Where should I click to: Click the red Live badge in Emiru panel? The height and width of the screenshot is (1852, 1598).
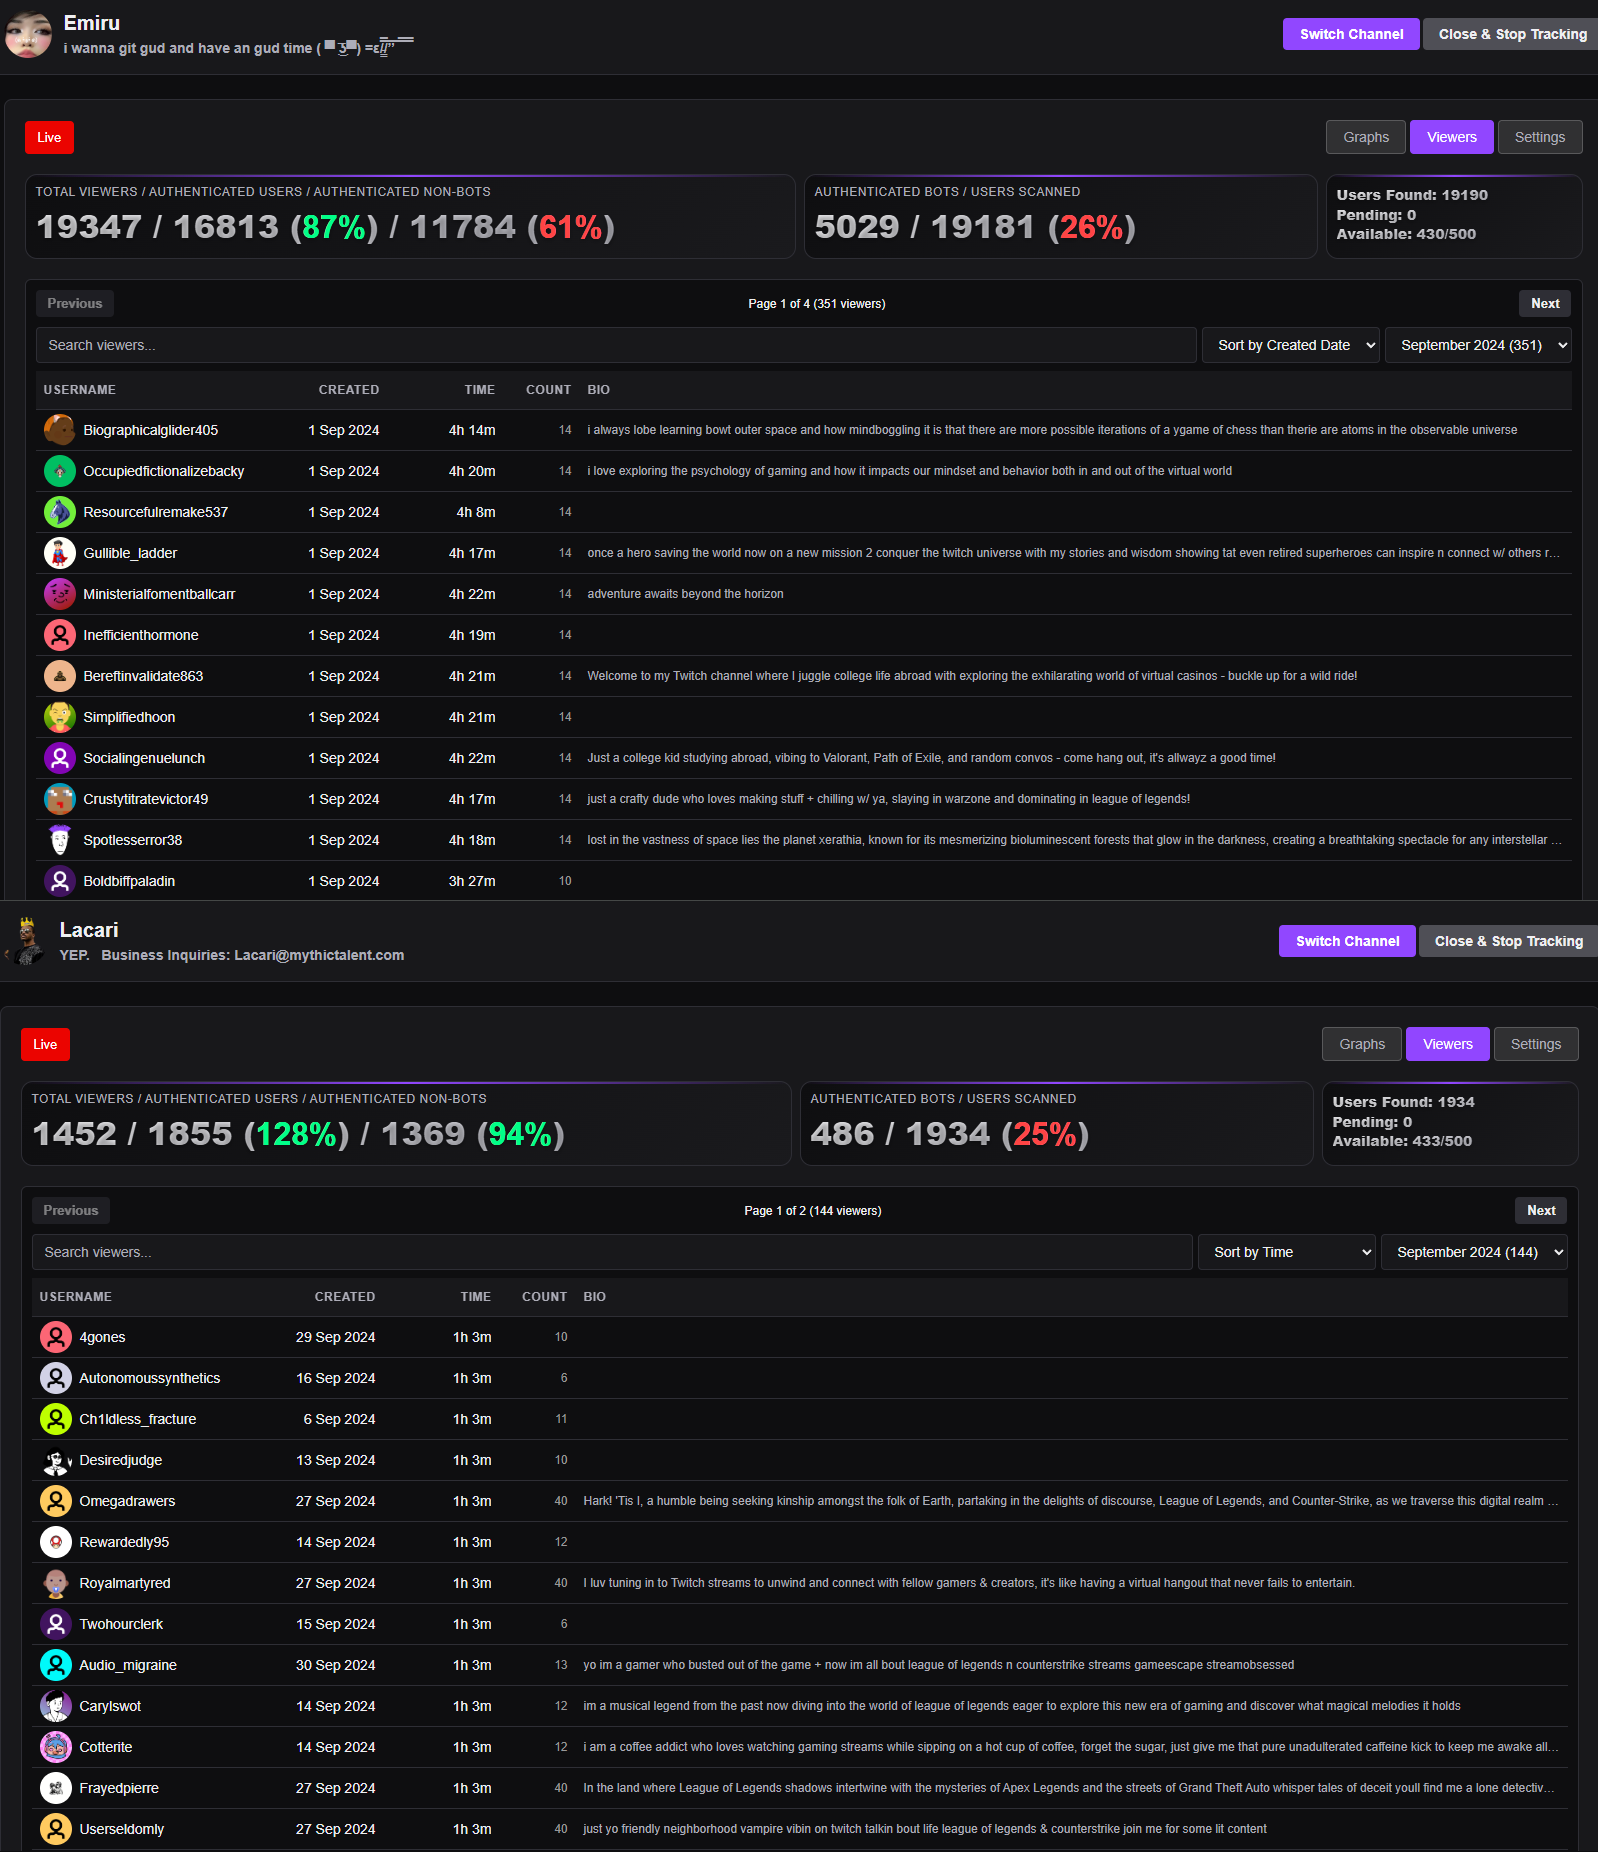pos(49,137)
